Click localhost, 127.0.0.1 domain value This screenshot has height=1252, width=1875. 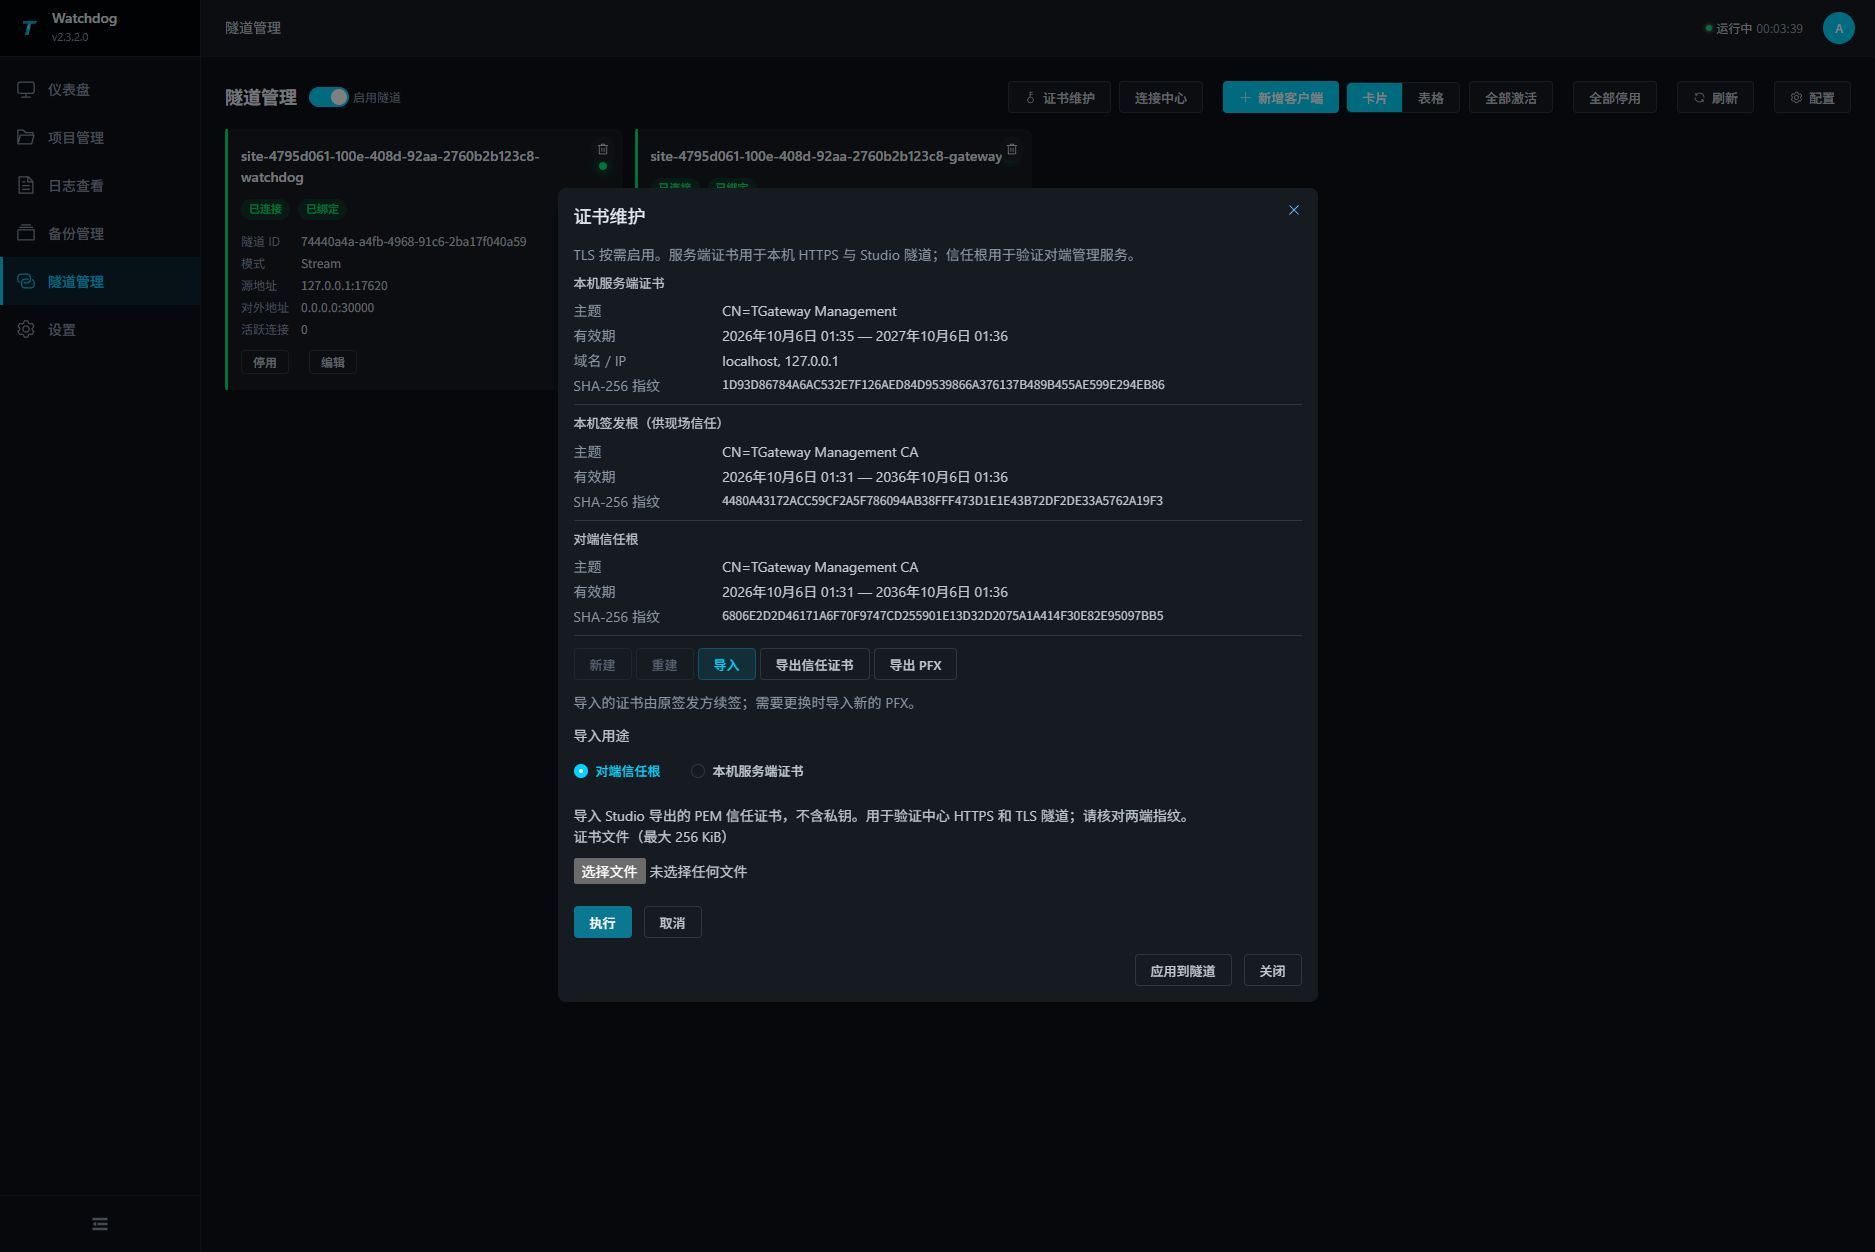coord(780,361)
